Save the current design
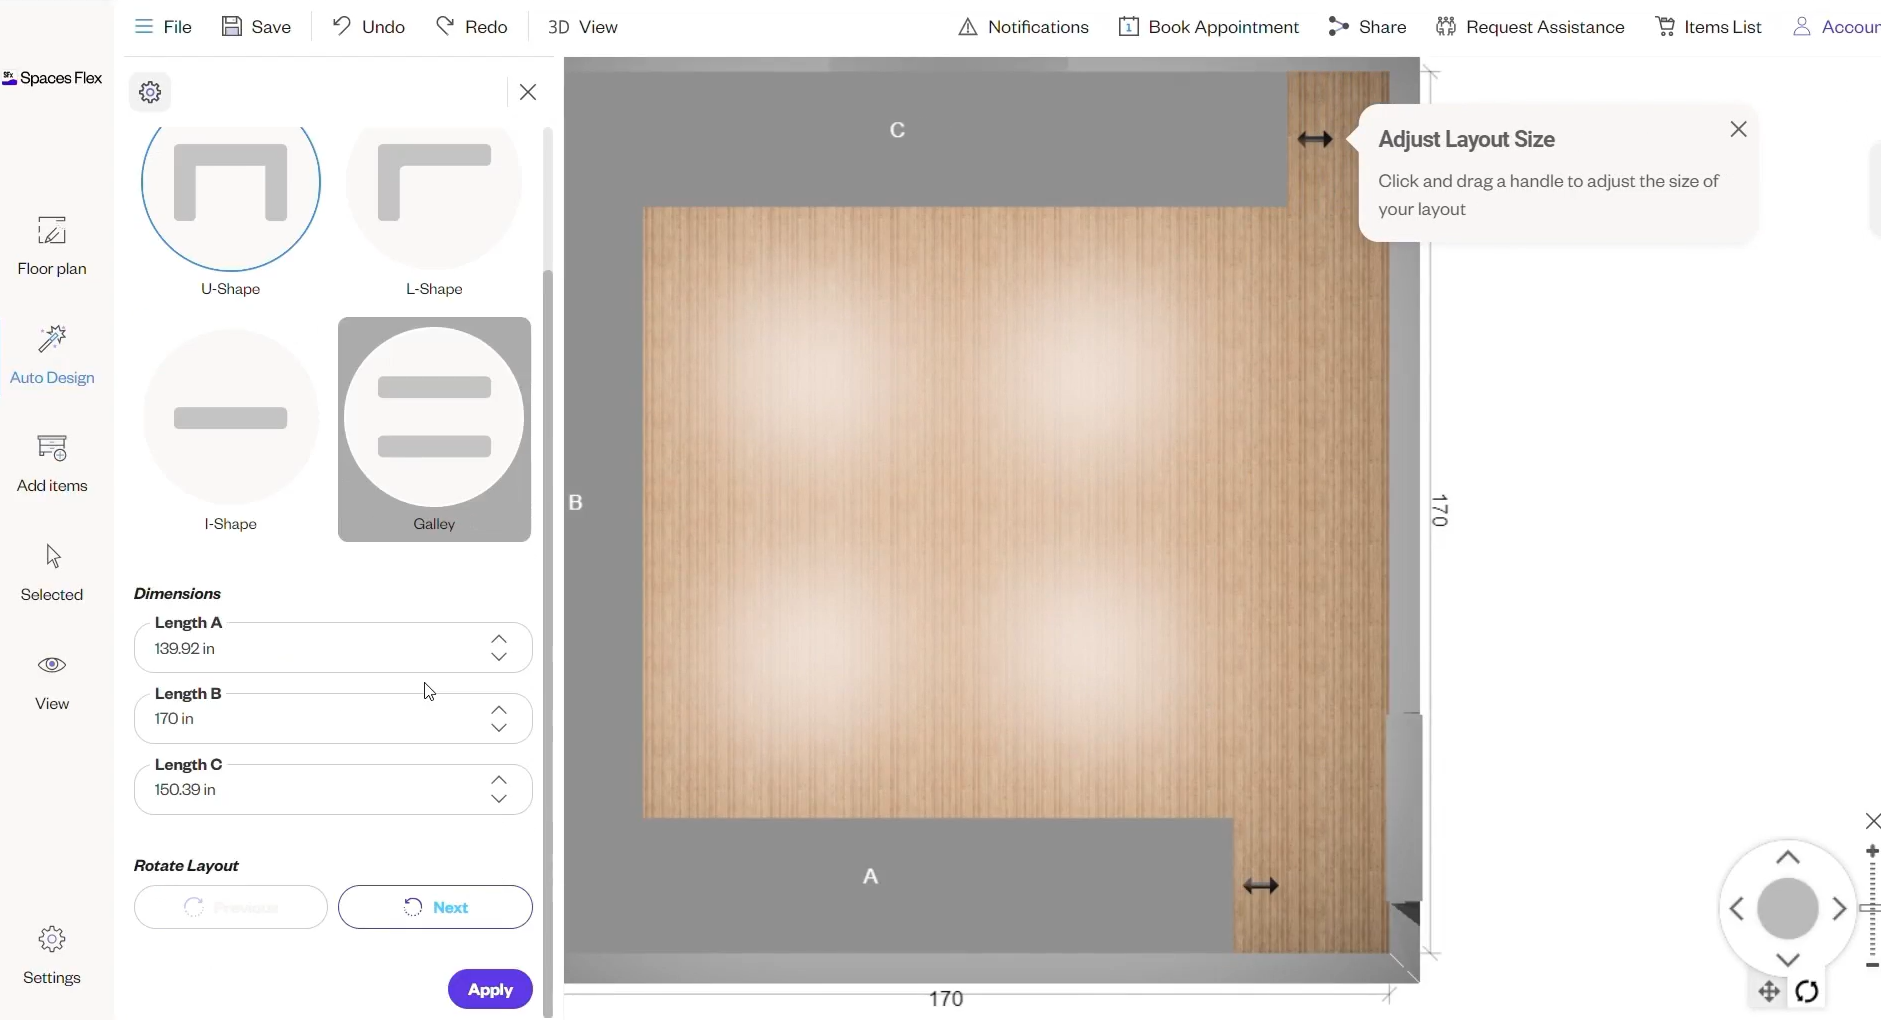 coord(256,27)
